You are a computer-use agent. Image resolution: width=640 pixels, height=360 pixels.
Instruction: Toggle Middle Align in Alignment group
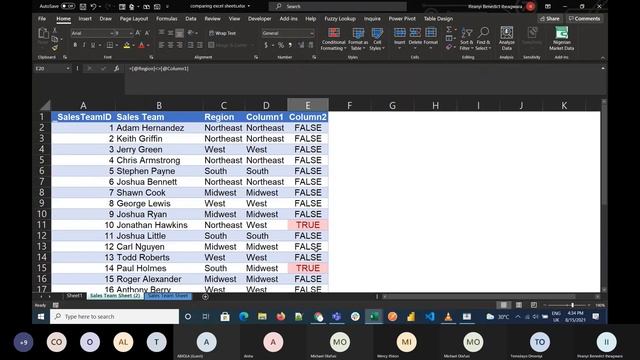point(171,33)
